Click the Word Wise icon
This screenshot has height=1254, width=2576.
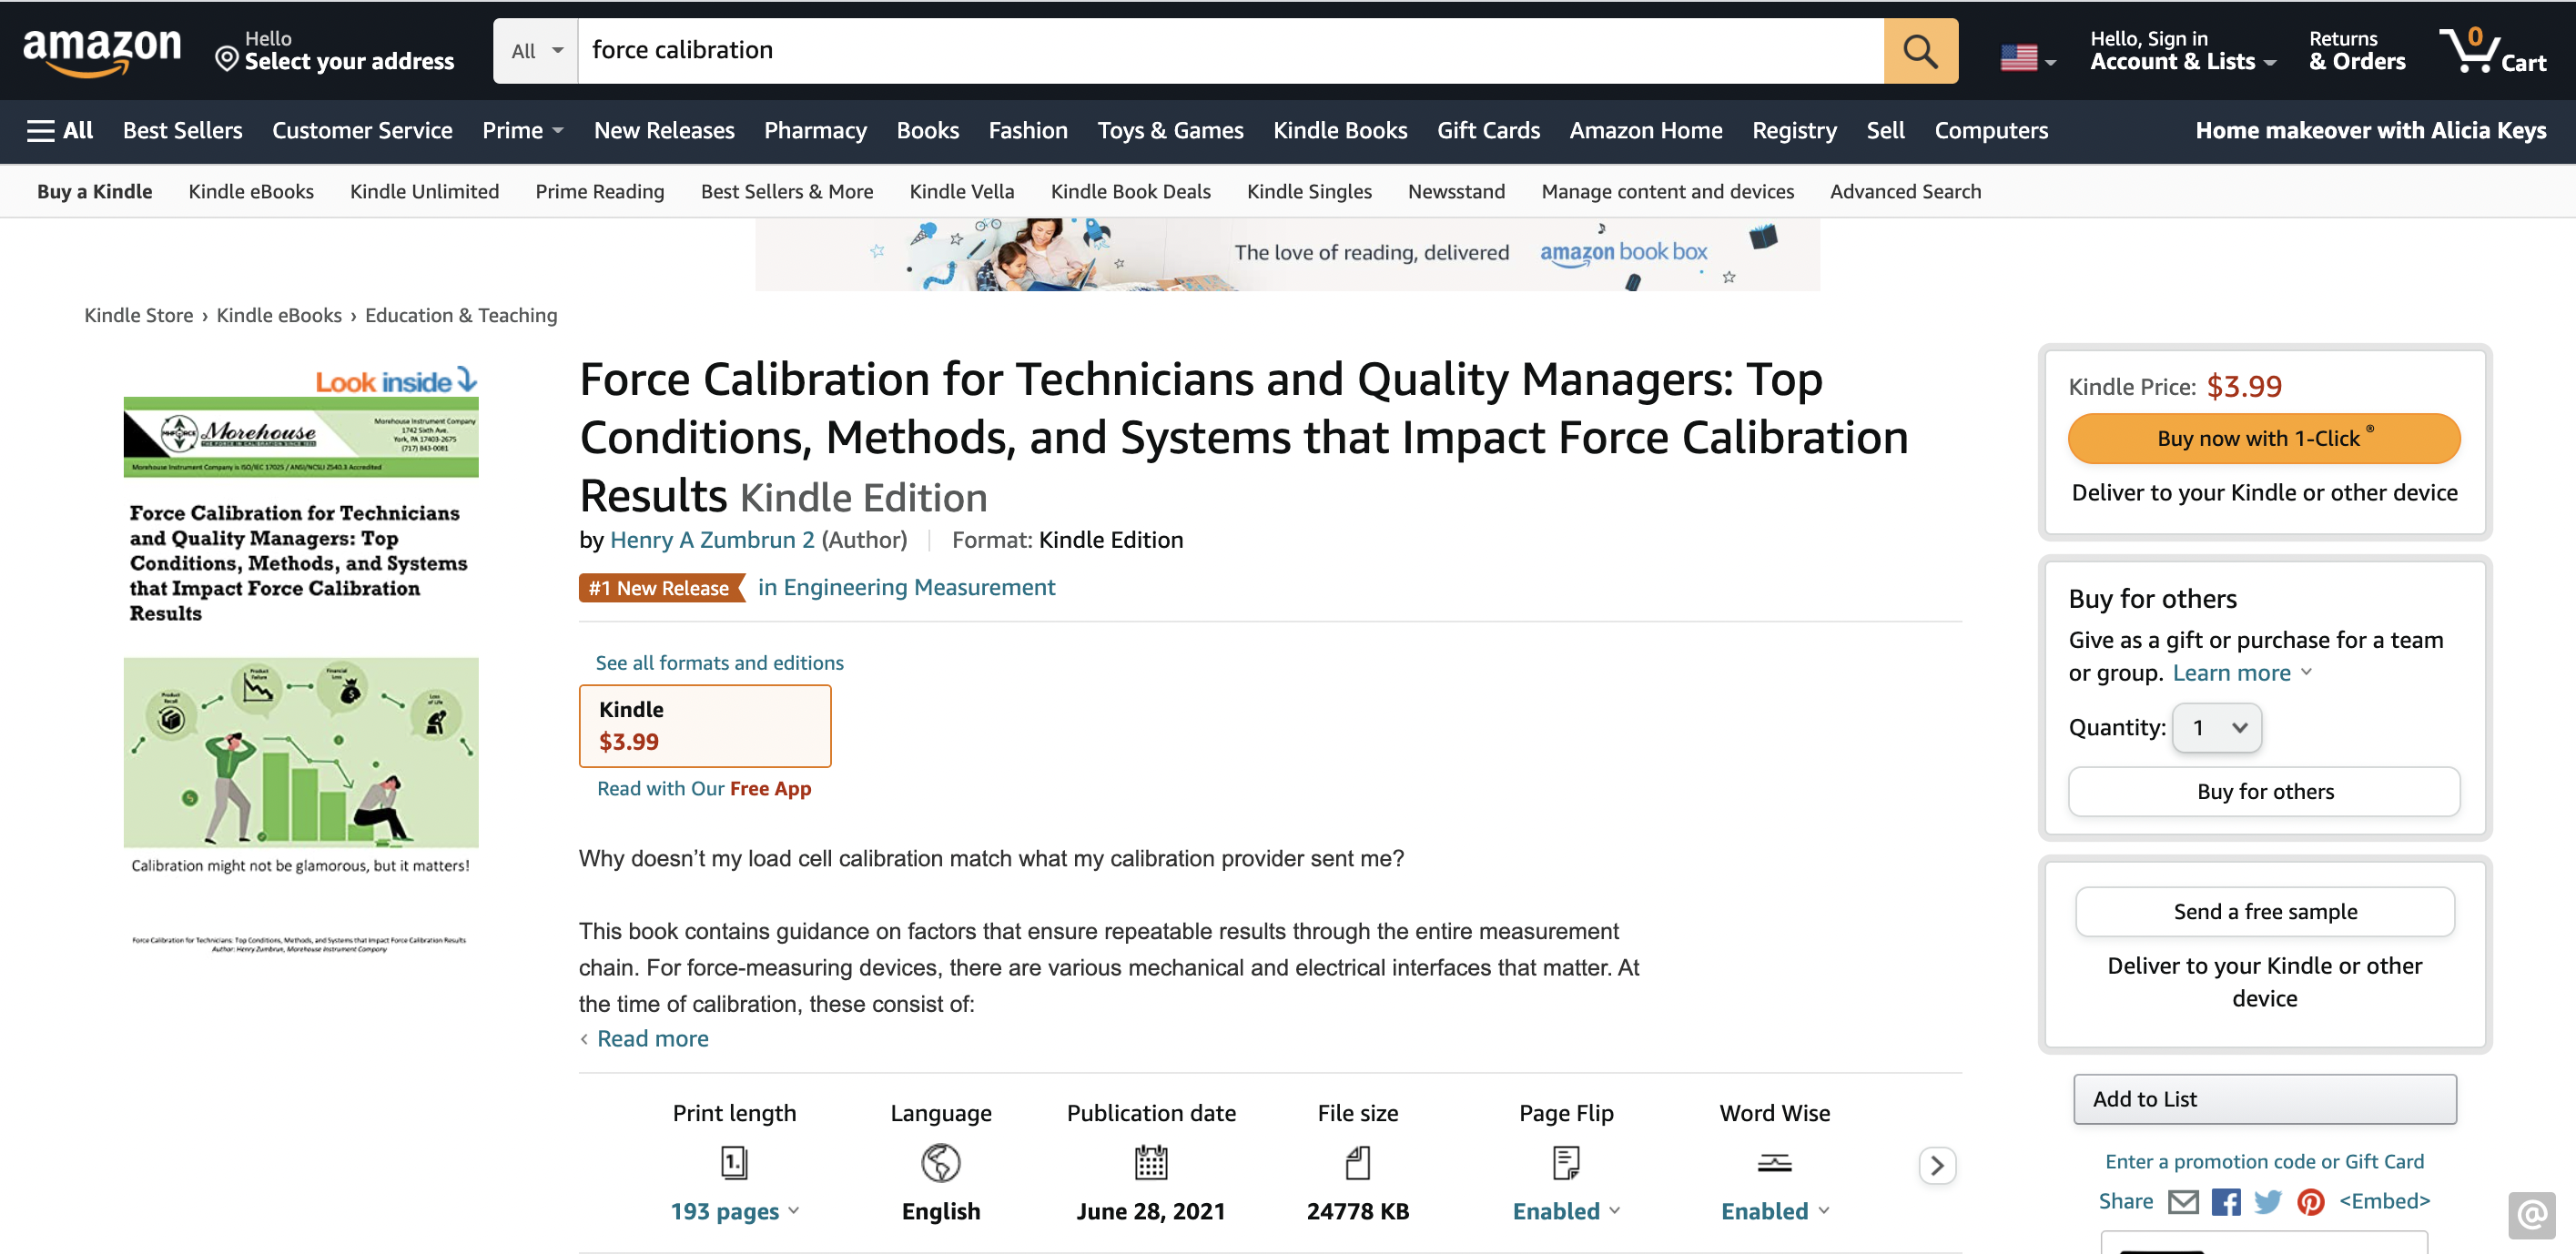coord(1774,1162)
